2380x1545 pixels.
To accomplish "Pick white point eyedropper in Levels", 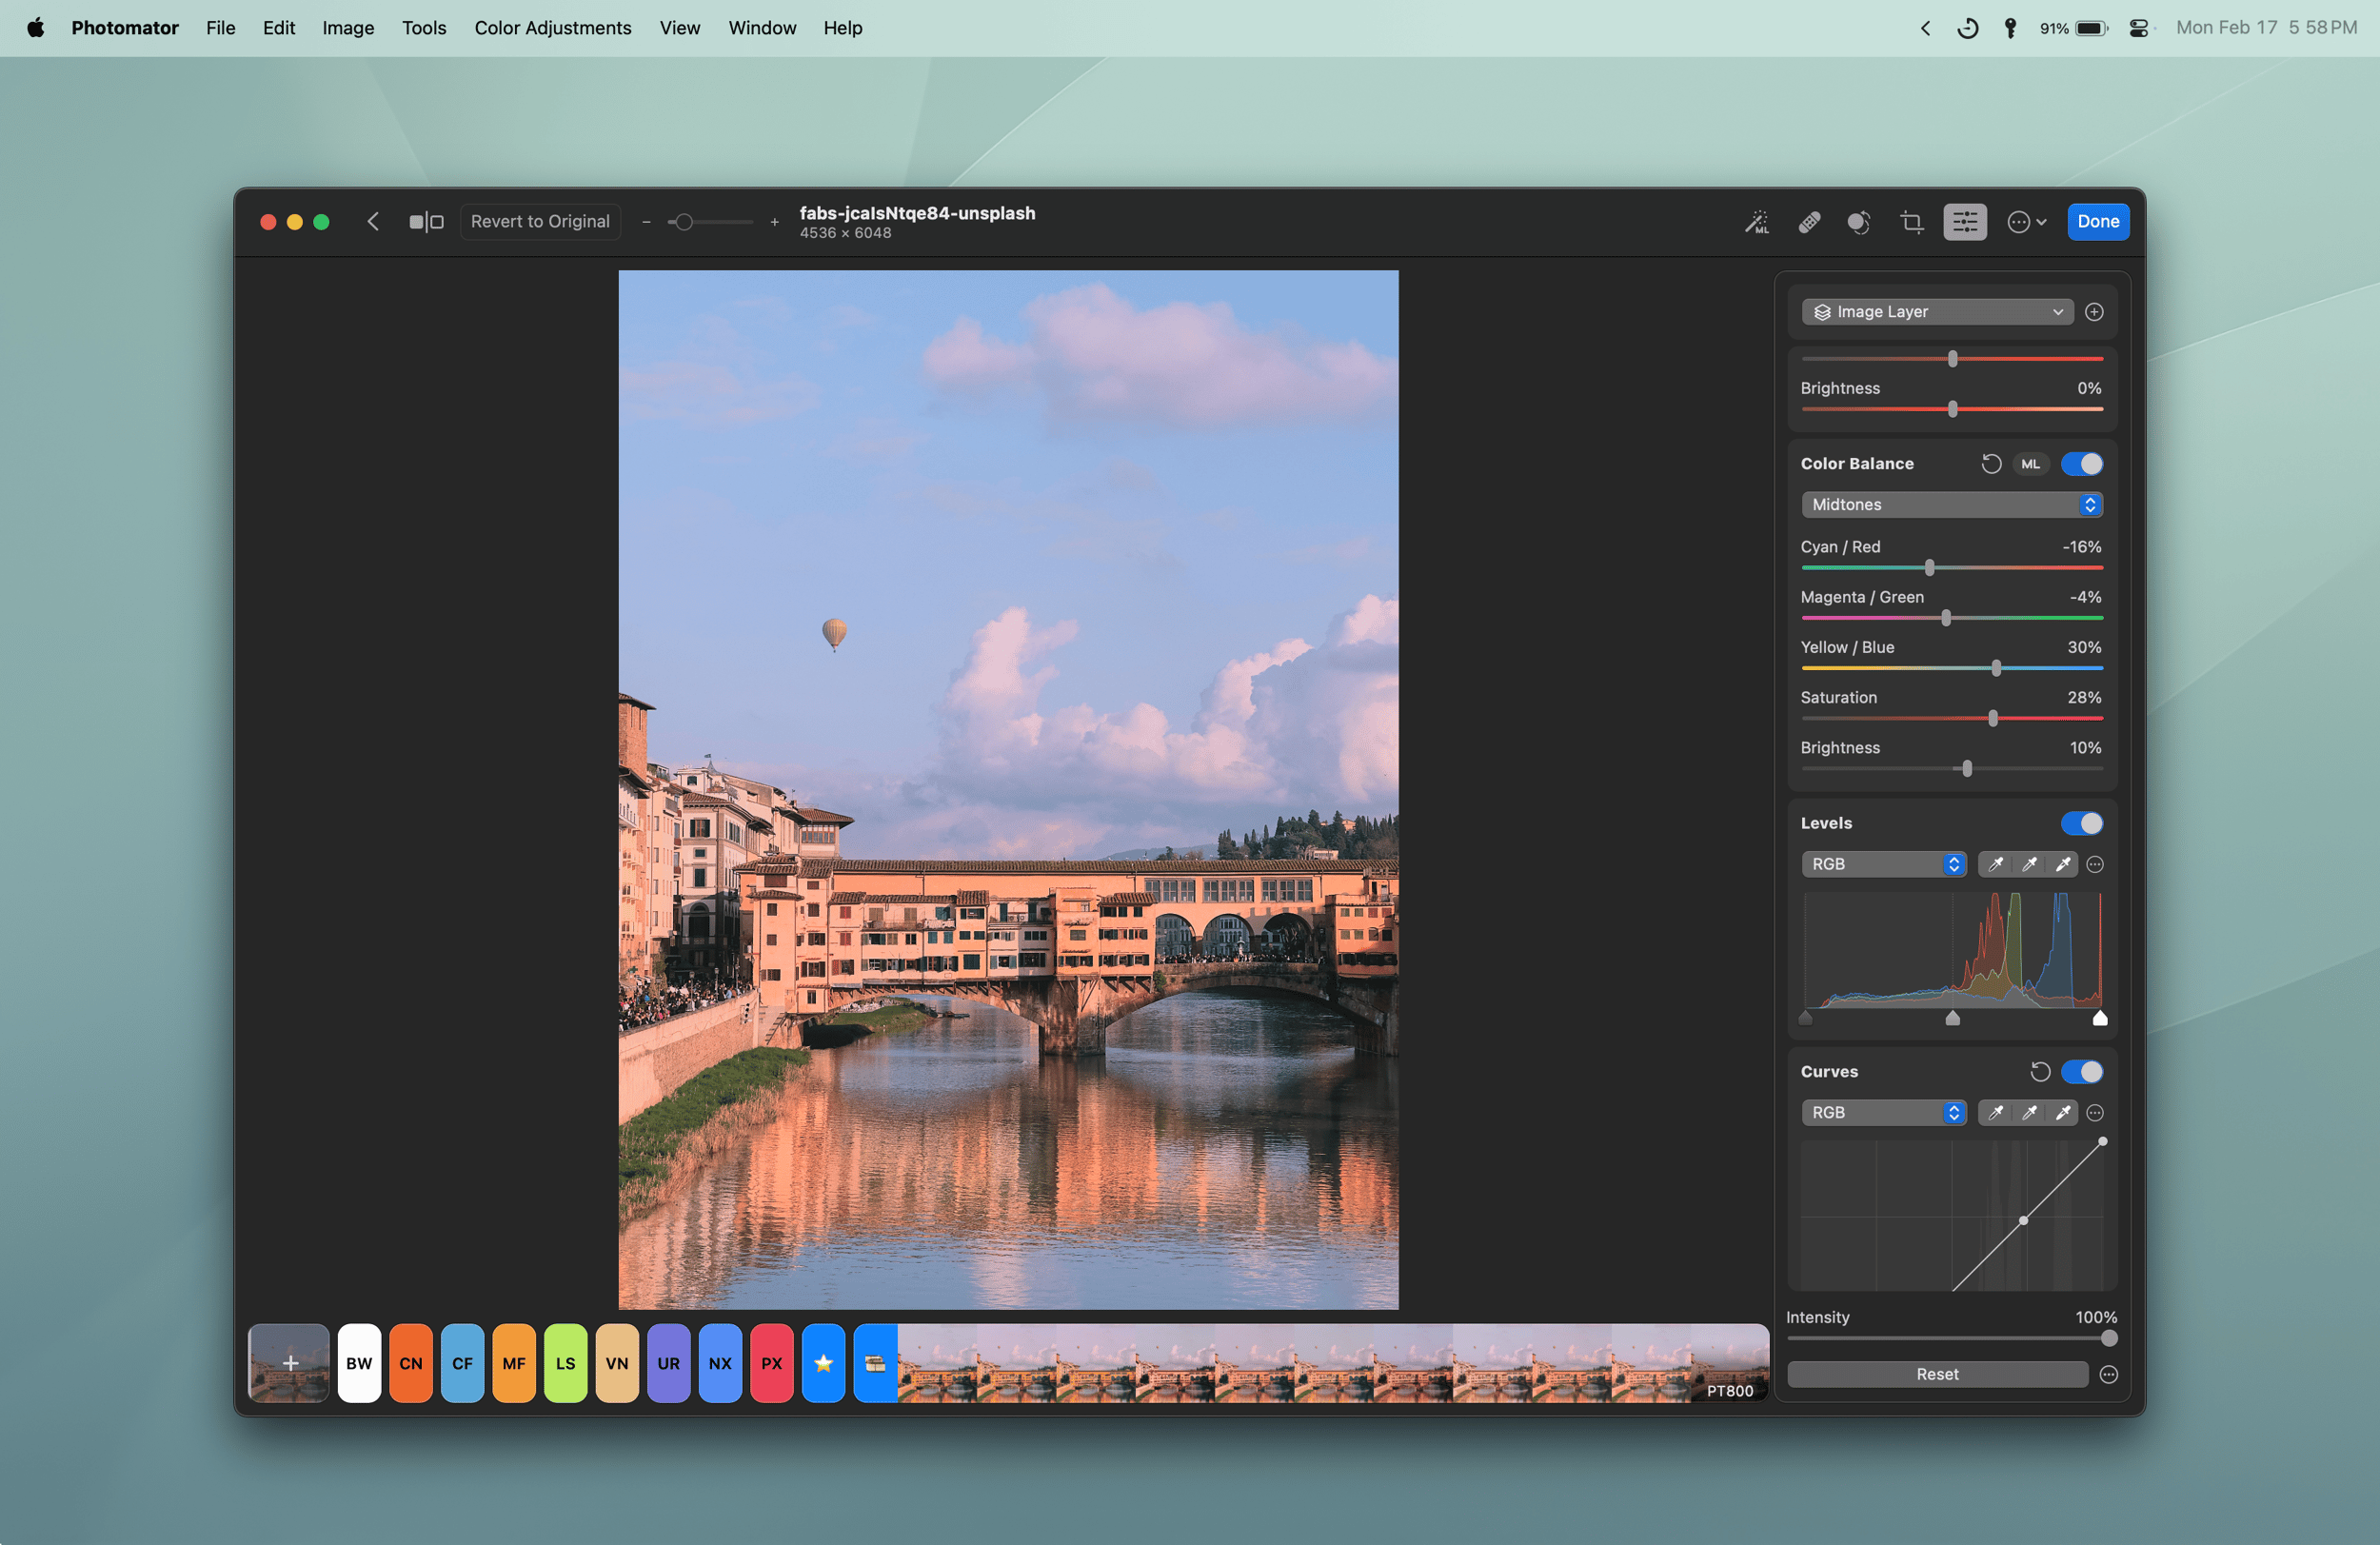I will pos(2062,864).
